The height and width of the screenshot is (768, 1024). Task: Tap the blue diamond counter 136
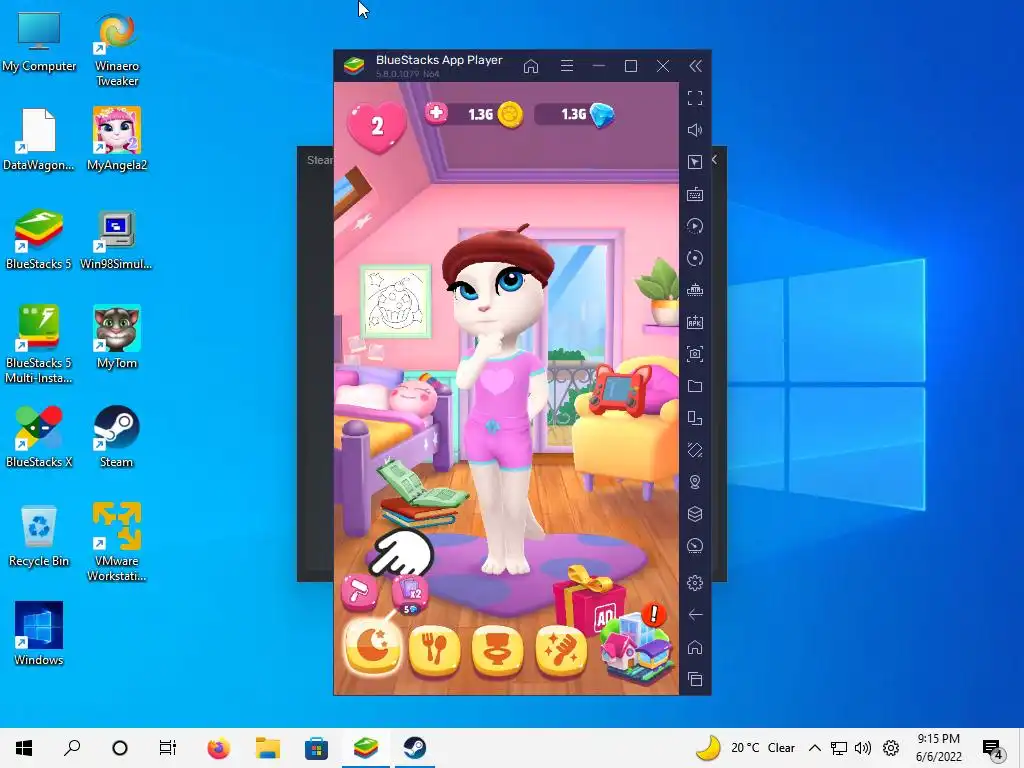coord(575,114)
